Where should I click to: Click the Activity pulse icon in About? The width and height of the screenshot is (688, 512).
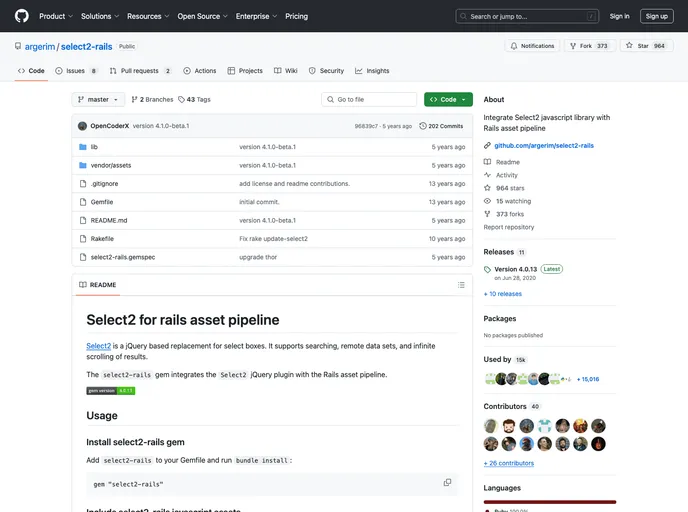coord(487,175)
